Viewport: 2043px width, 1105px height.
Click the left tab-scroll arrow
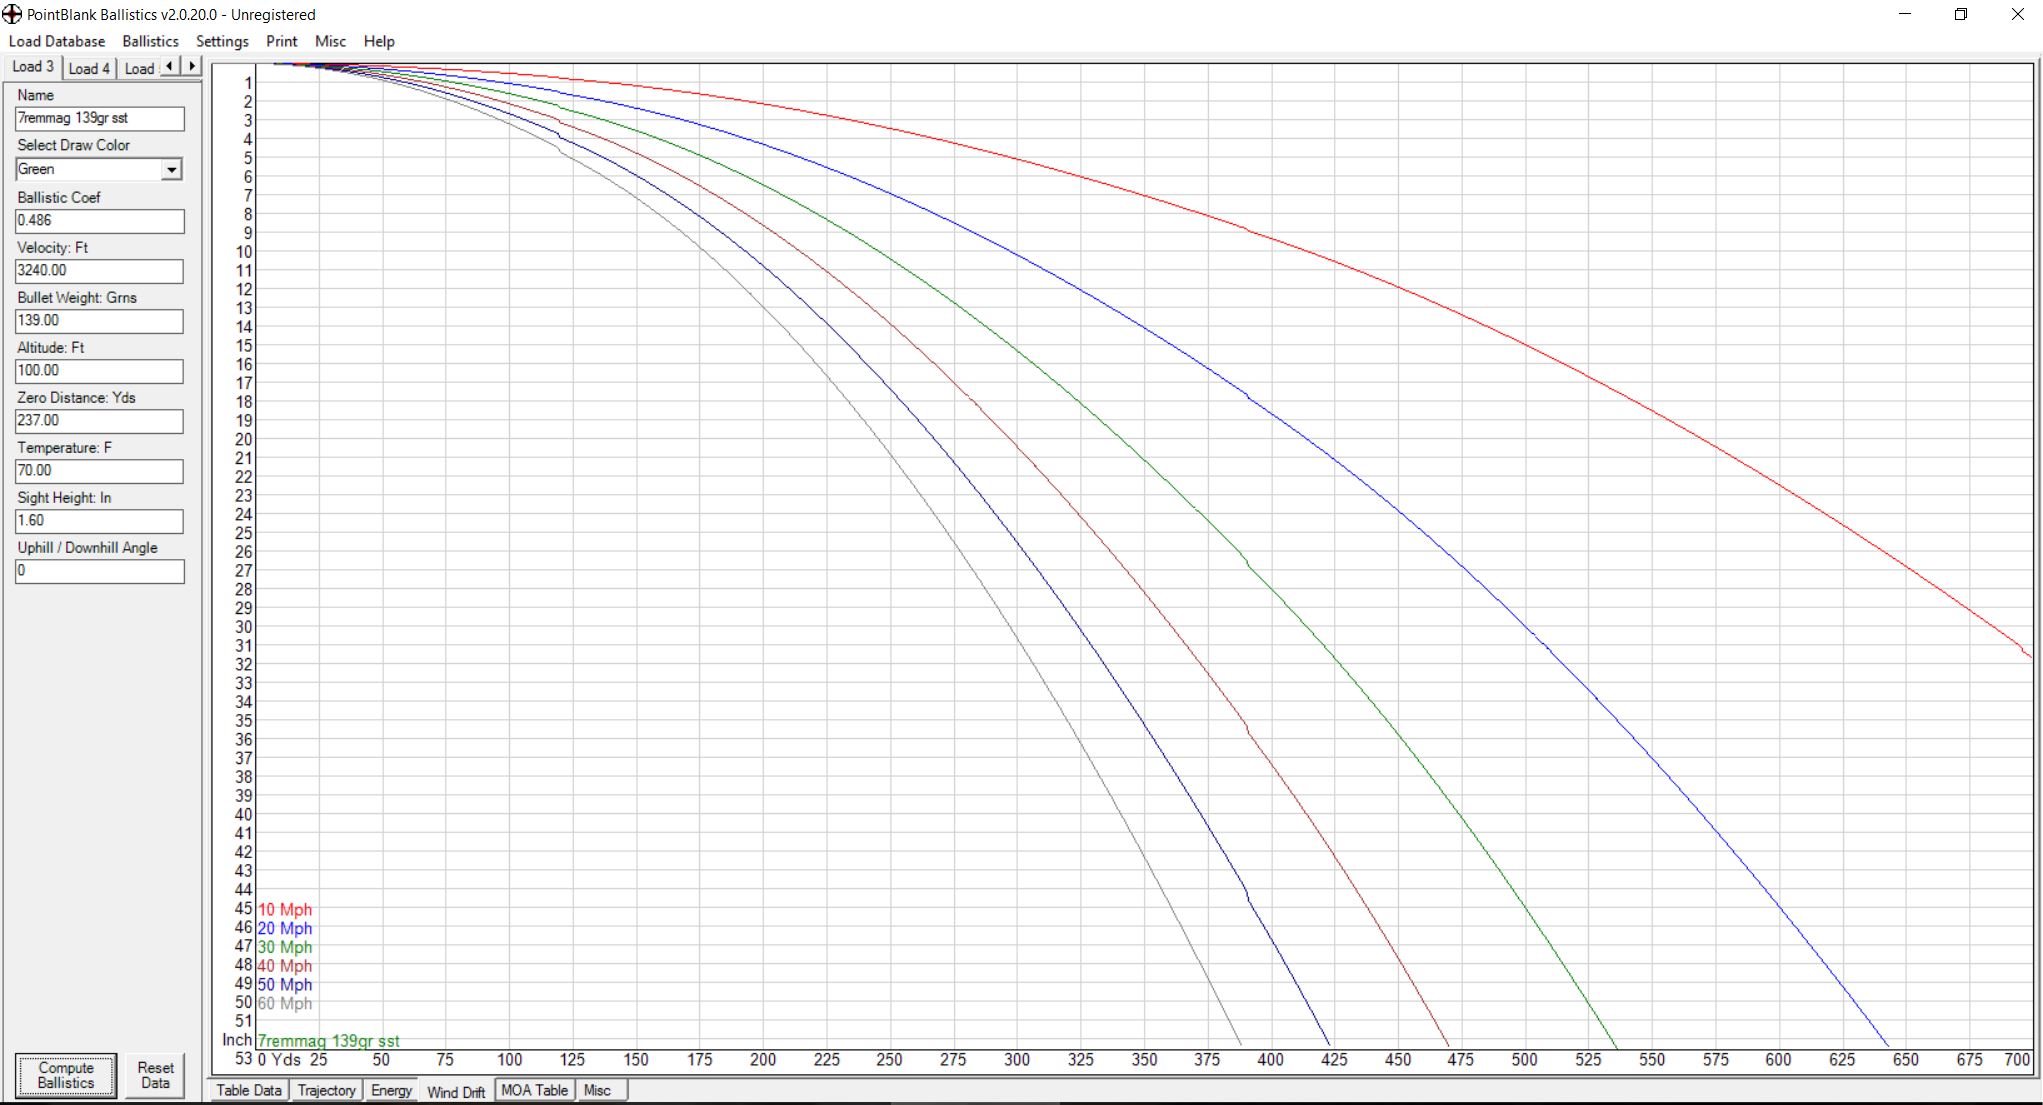coord(169,66)
